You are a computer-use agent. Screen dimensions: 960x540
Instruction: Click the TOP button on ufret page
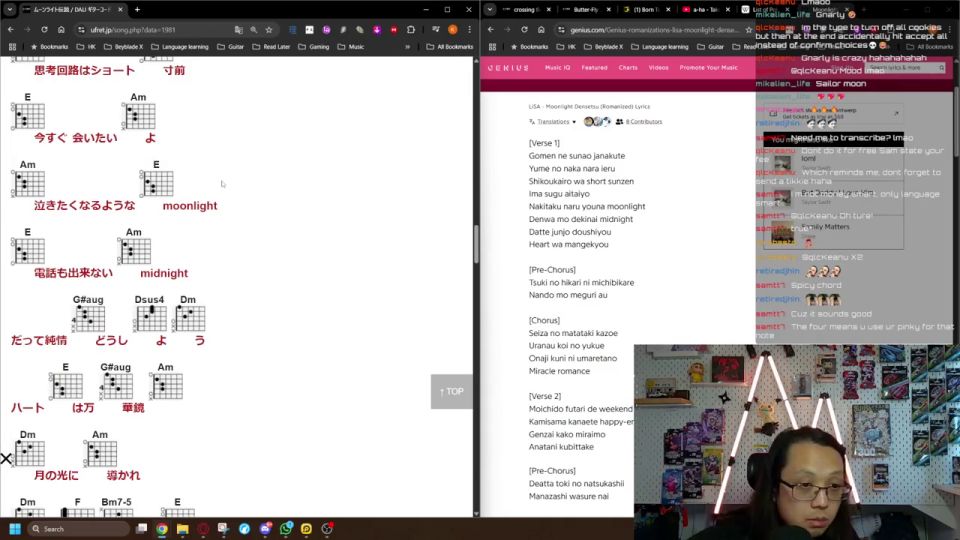pyautogui.click(x=452, y=391)
